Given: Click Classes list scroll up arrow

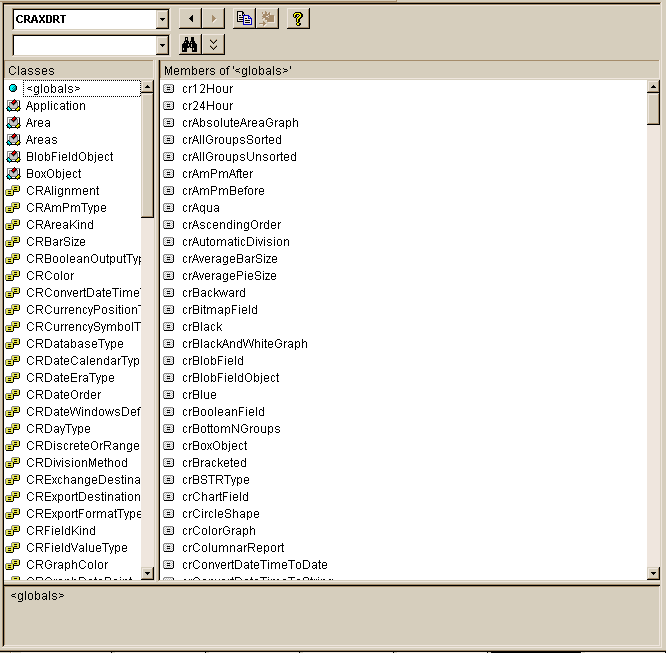Looking at the screenshot, I should (x=147, y=87).
